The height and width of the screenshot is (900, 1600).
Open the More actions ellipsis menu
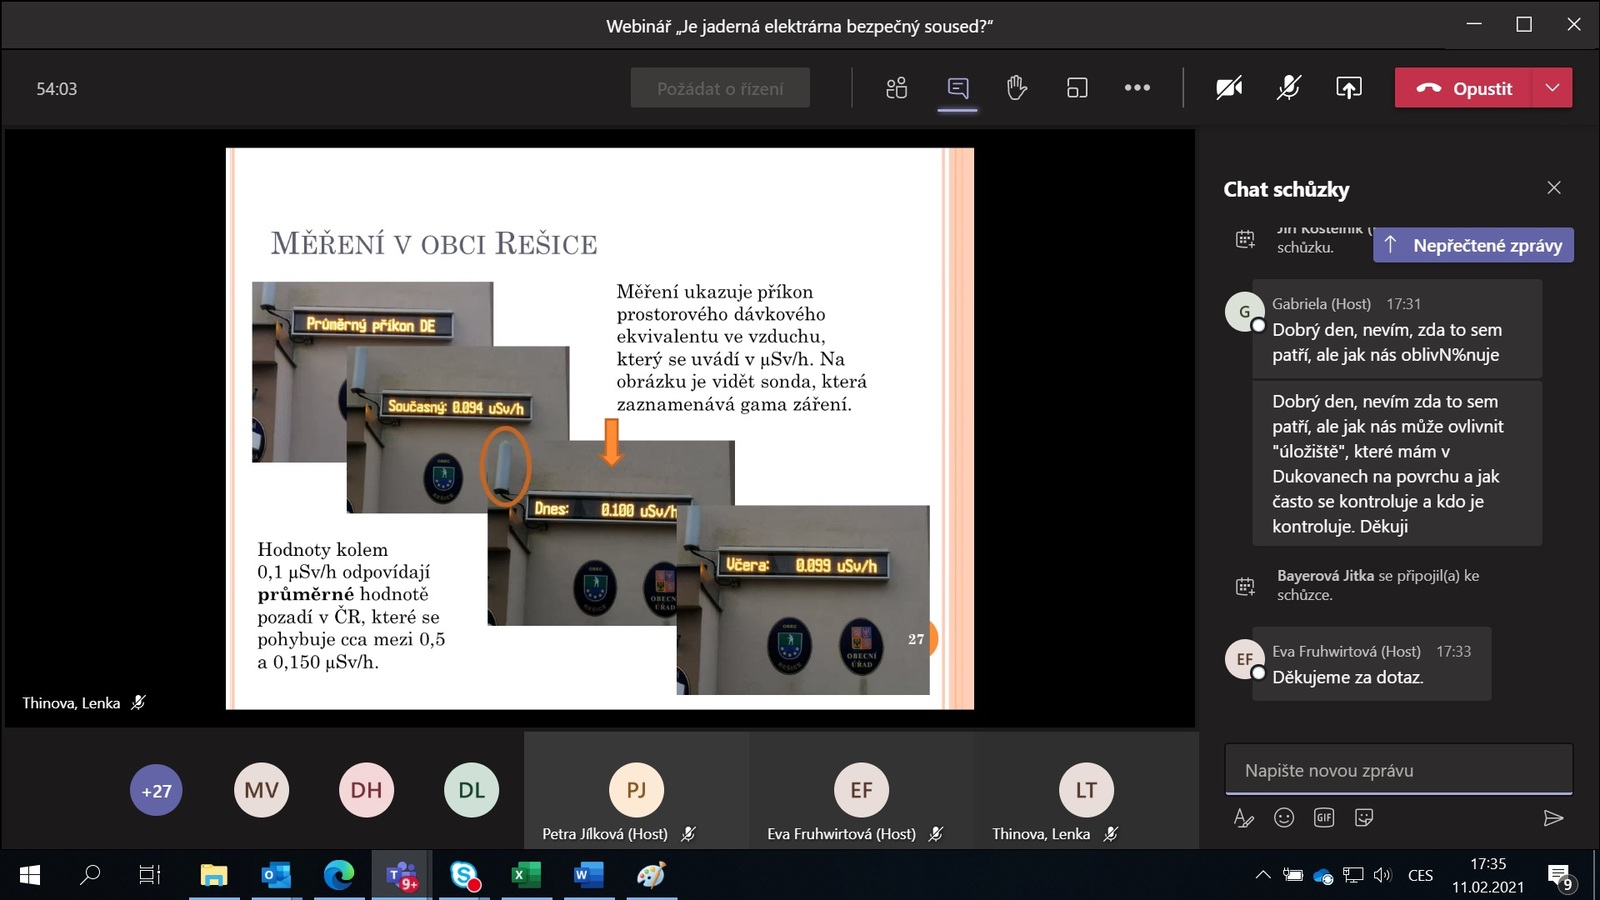(1137, 88)
